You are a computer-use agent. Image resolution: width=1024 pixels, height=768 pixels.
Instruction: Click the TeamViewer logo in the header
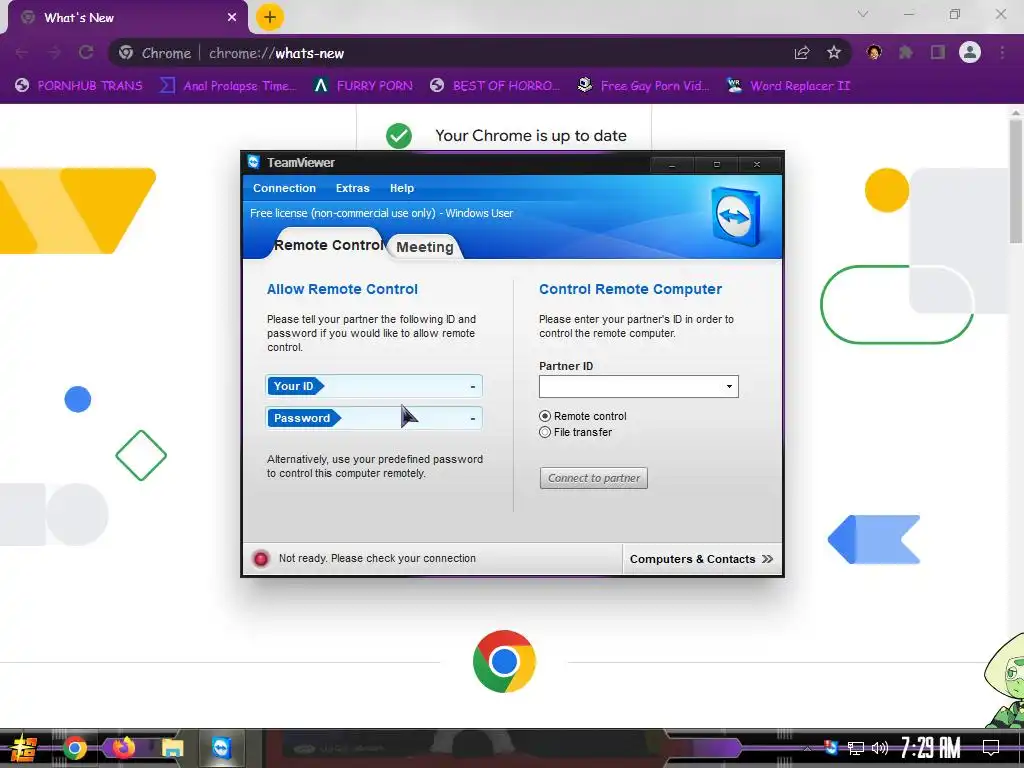735,216
